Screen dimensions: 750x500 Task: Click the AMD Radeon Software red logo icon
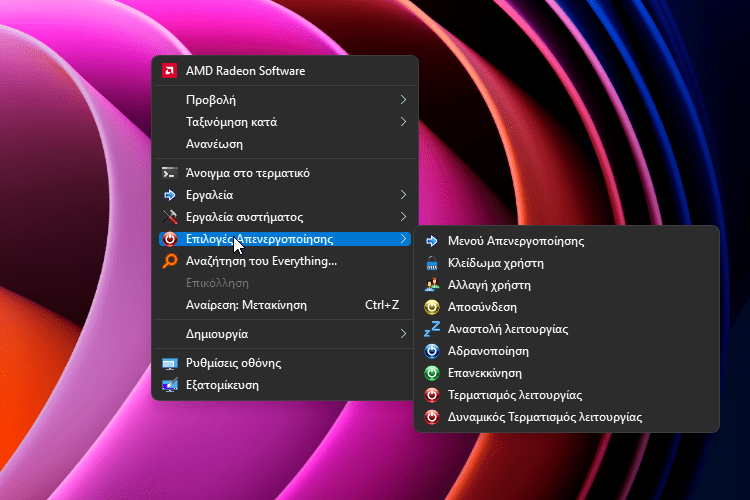[x=169, y=71]
